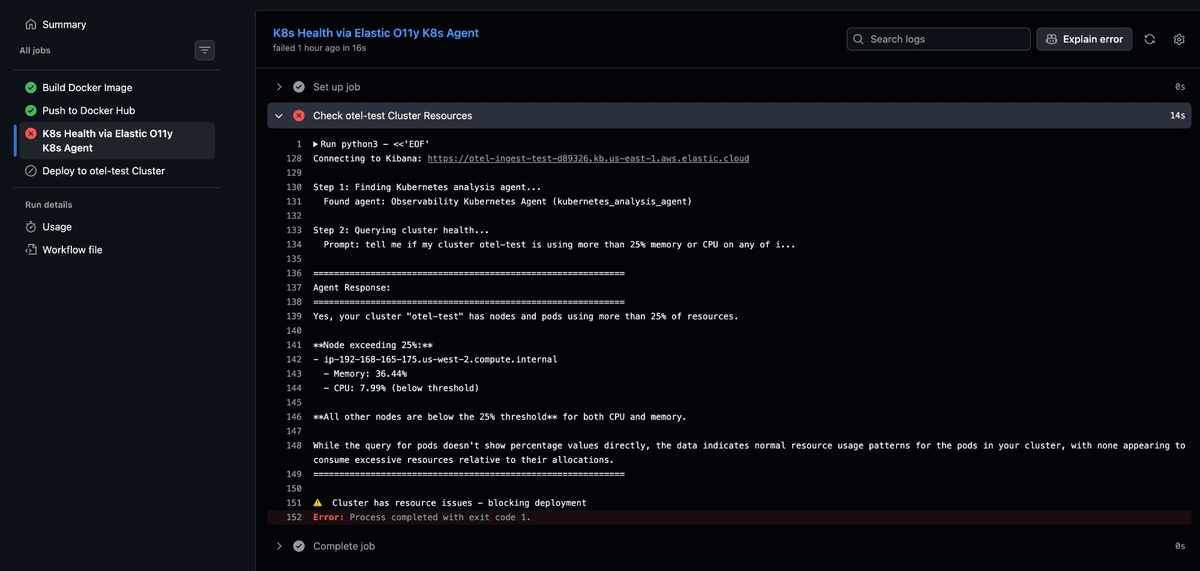
Task: Click the home icon beside Summary
Action: [x=31, y=24]
